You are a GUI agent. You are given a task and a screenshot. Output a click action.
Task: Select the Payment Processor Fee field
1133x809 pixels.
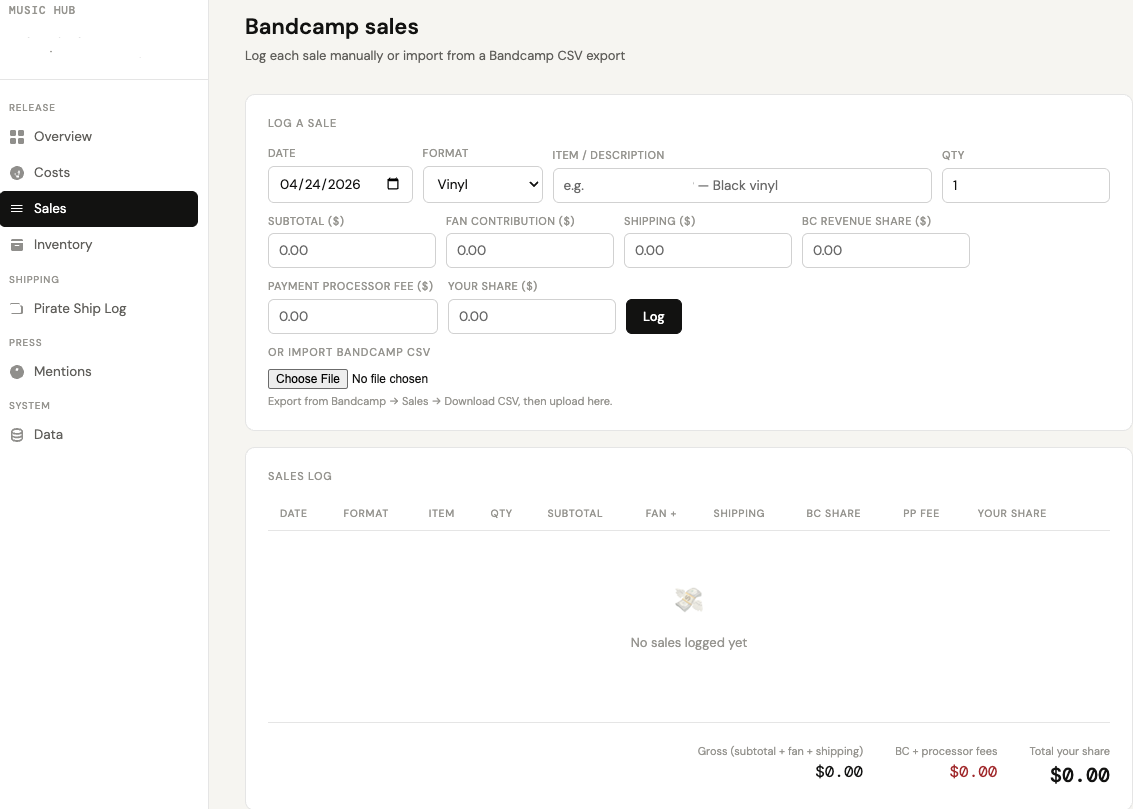352,316
